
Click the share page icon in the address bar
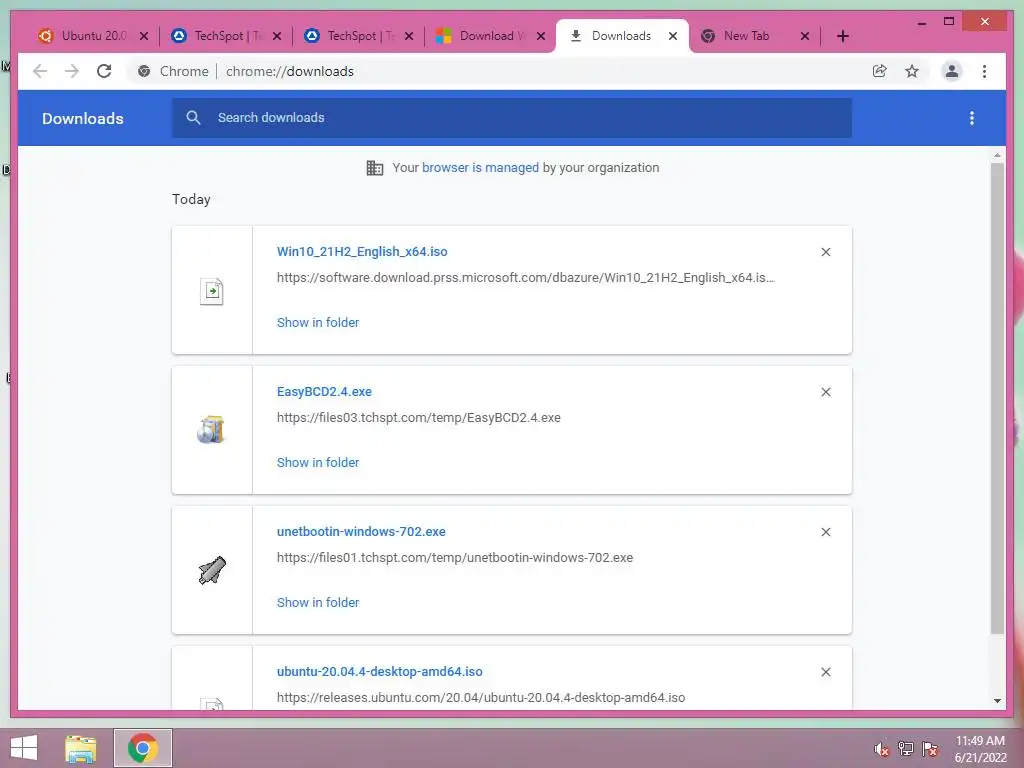click(880, 71)
